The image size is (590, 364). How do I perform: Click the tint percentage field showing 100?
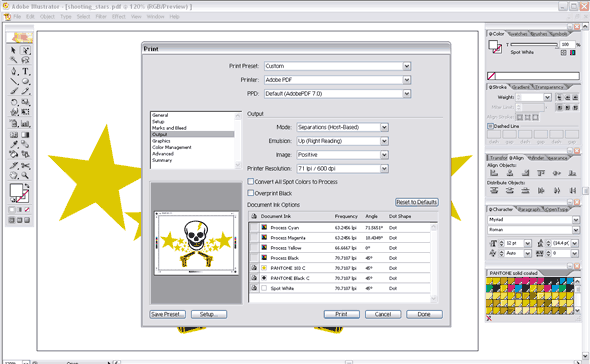tap(567, 44)
